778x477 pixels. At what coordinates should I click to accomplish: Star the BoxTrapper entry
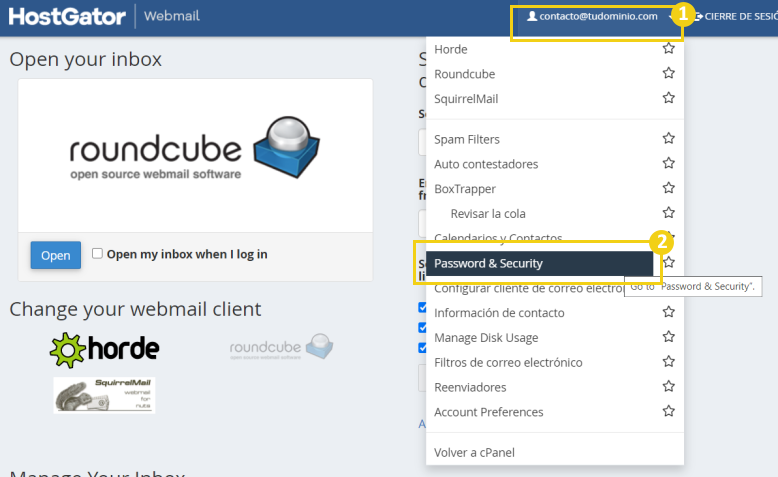pos(668,188)
